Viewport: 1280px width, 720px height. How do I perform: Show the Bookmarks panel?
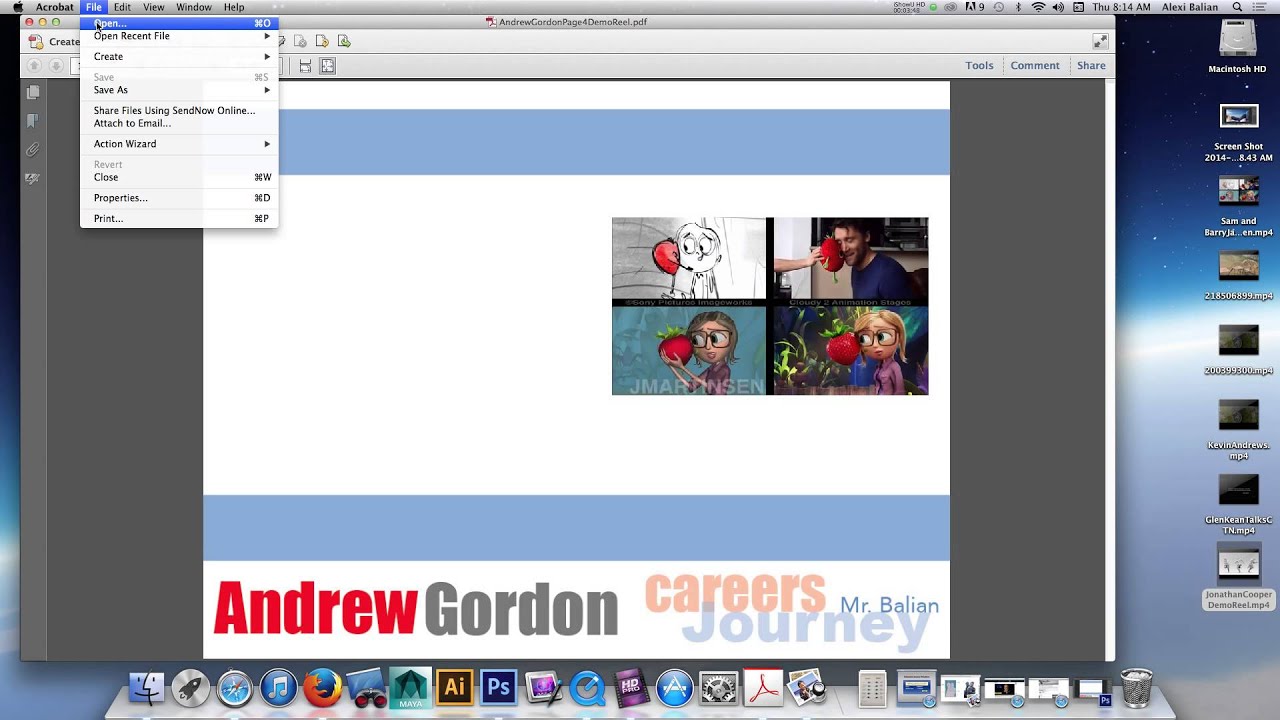pyautogui.click(x=32, y=121)
